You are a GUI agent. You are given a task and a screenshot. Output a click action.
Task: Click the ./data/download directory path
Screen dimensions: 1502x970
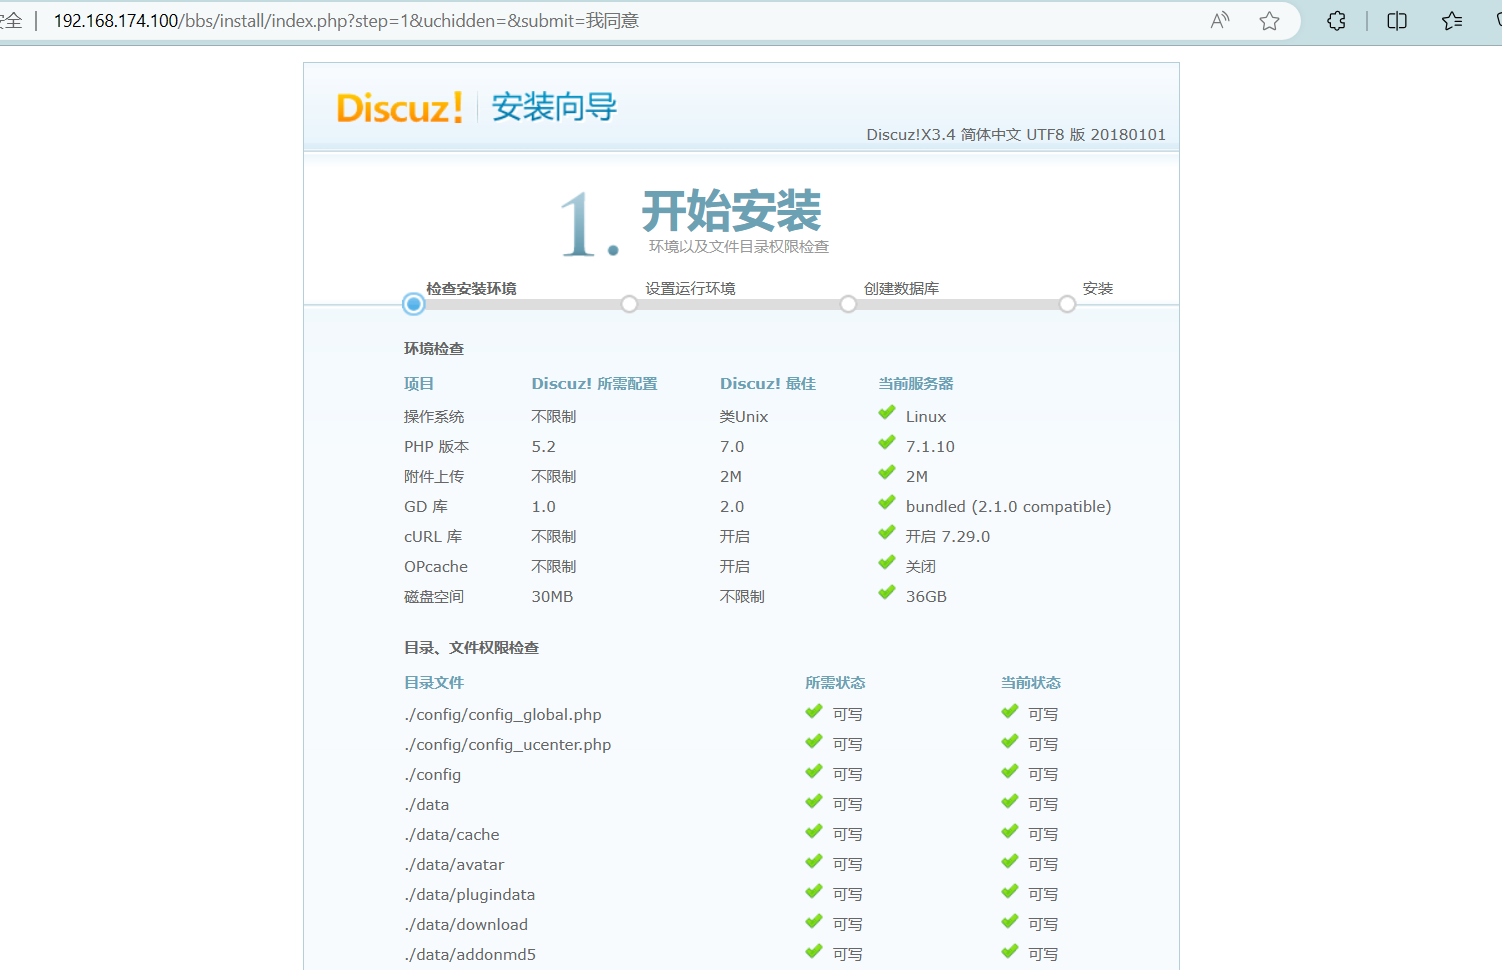tap(466, 925)
